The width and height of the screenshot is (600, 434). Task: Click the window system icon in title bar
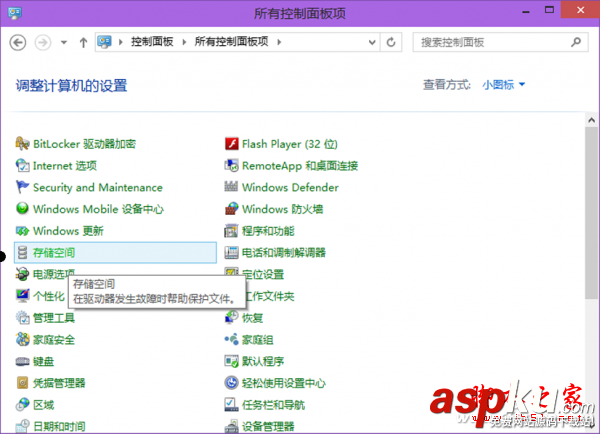coord(15,13)
